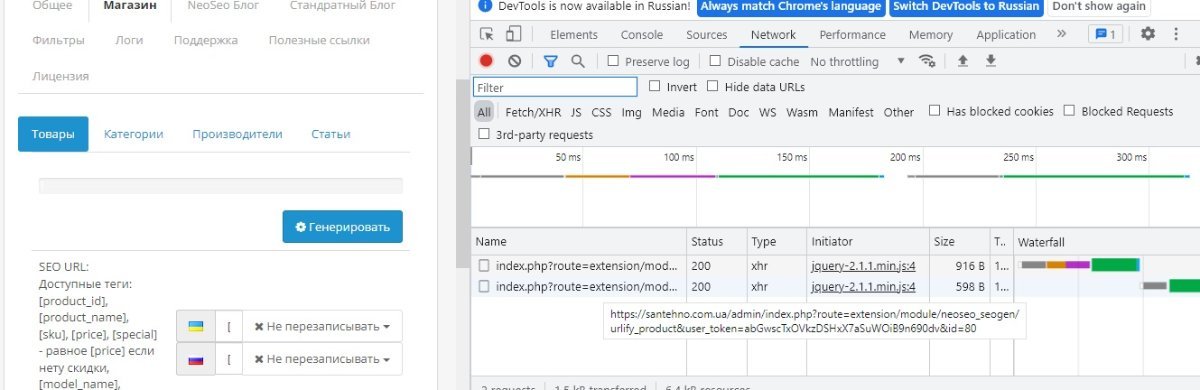This screenshot has width=1200, height=390.
Task: Open Ukrainian row overwrite dropdown
Action: pos(321,326)
